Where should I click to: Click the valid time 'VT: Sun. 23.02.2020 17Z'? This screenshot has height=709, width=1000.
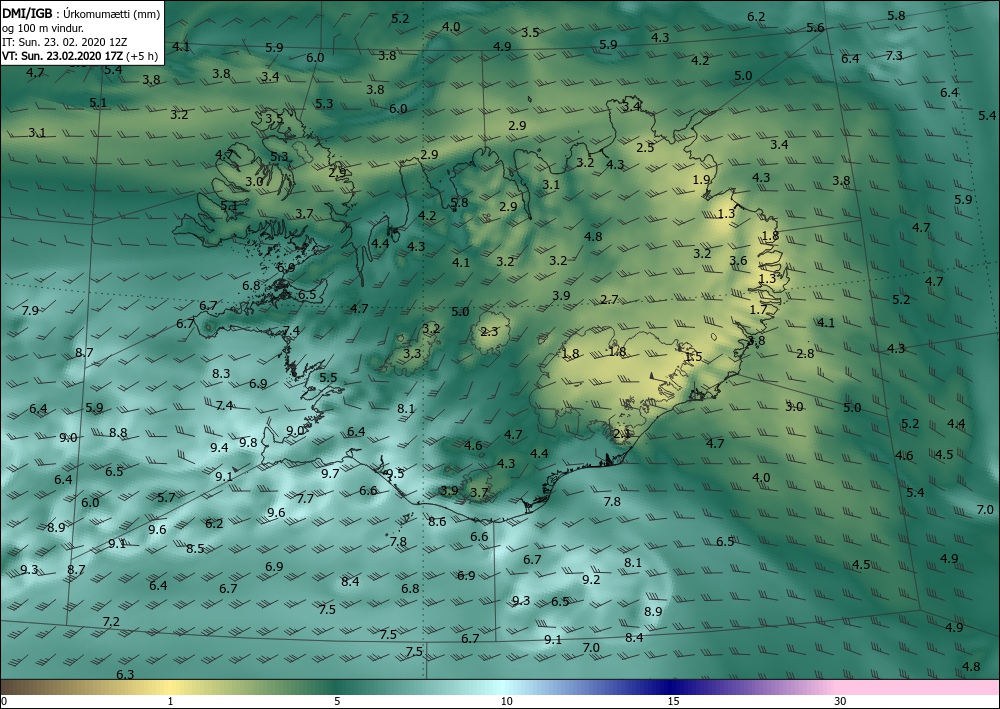(x=62, y=56)
